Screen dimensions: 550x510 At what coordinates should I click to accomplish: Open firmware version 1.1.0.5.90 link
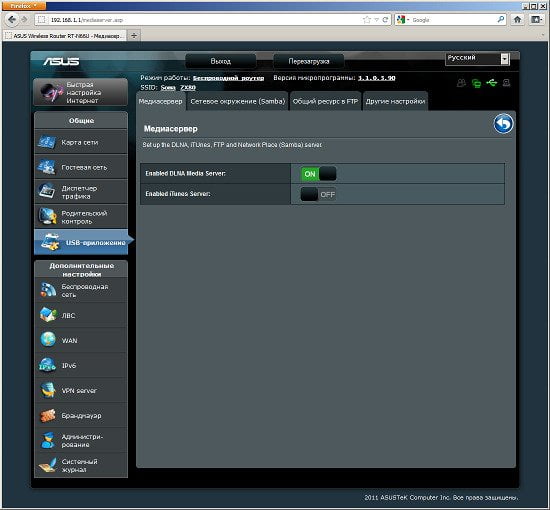376,78
